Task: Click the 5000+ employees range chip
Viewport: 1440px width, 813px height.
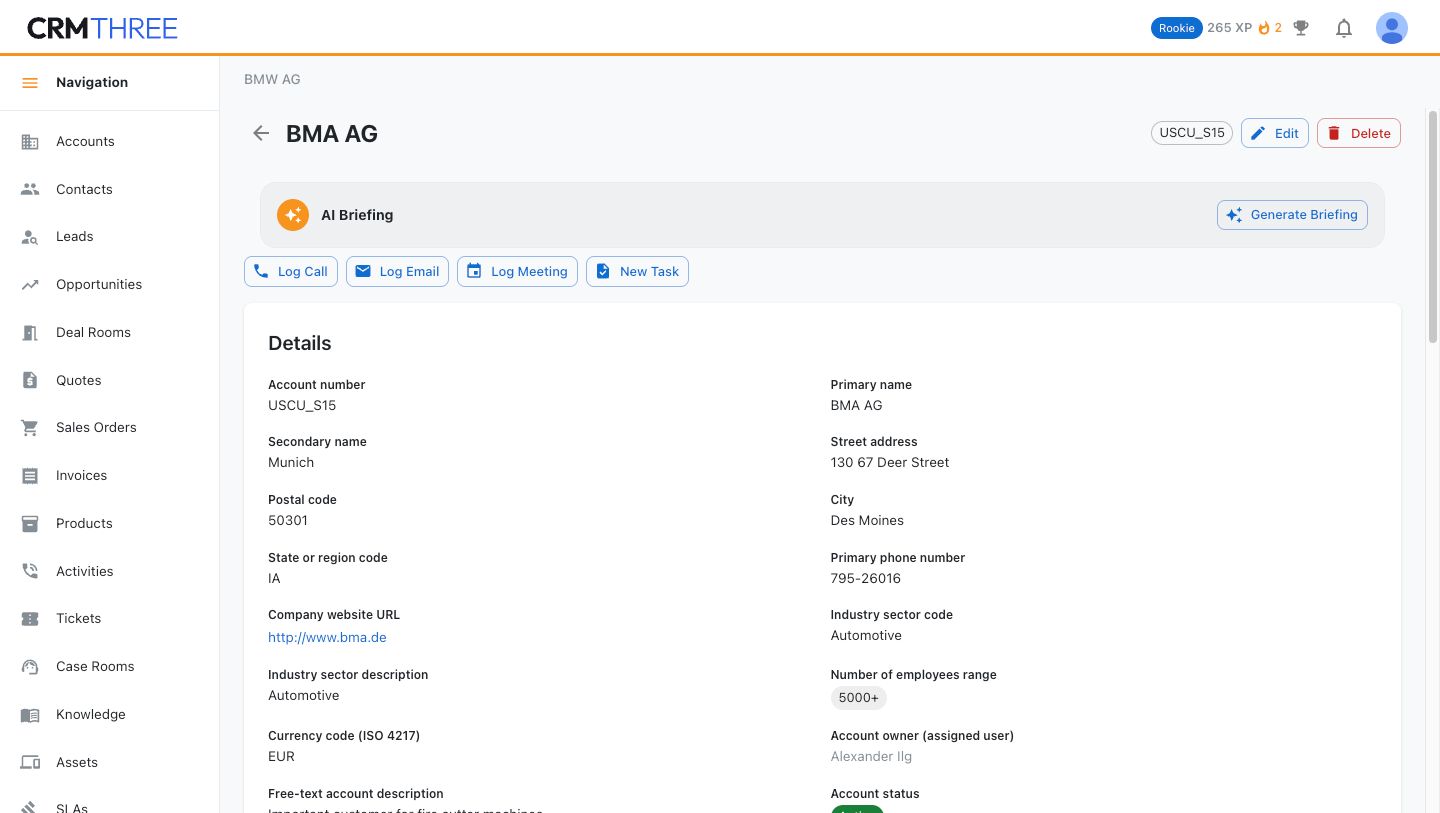Action: point(859,698)
